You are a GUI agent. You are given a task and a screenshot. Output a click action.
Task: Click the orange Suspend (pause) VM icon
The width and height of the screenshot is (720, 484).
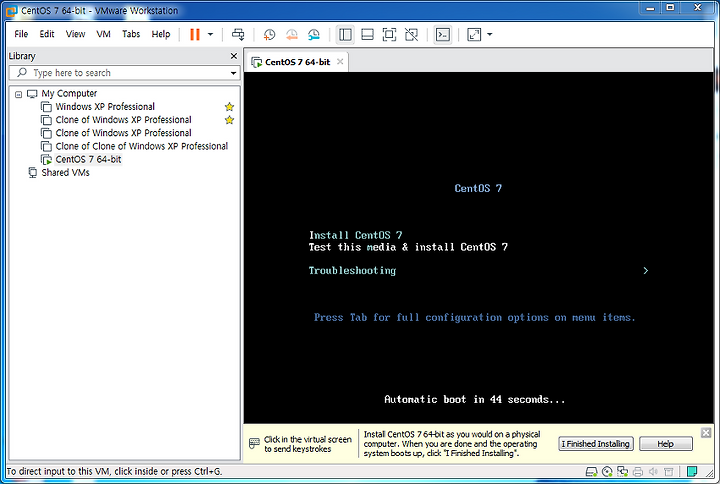[x=195, y=34]
